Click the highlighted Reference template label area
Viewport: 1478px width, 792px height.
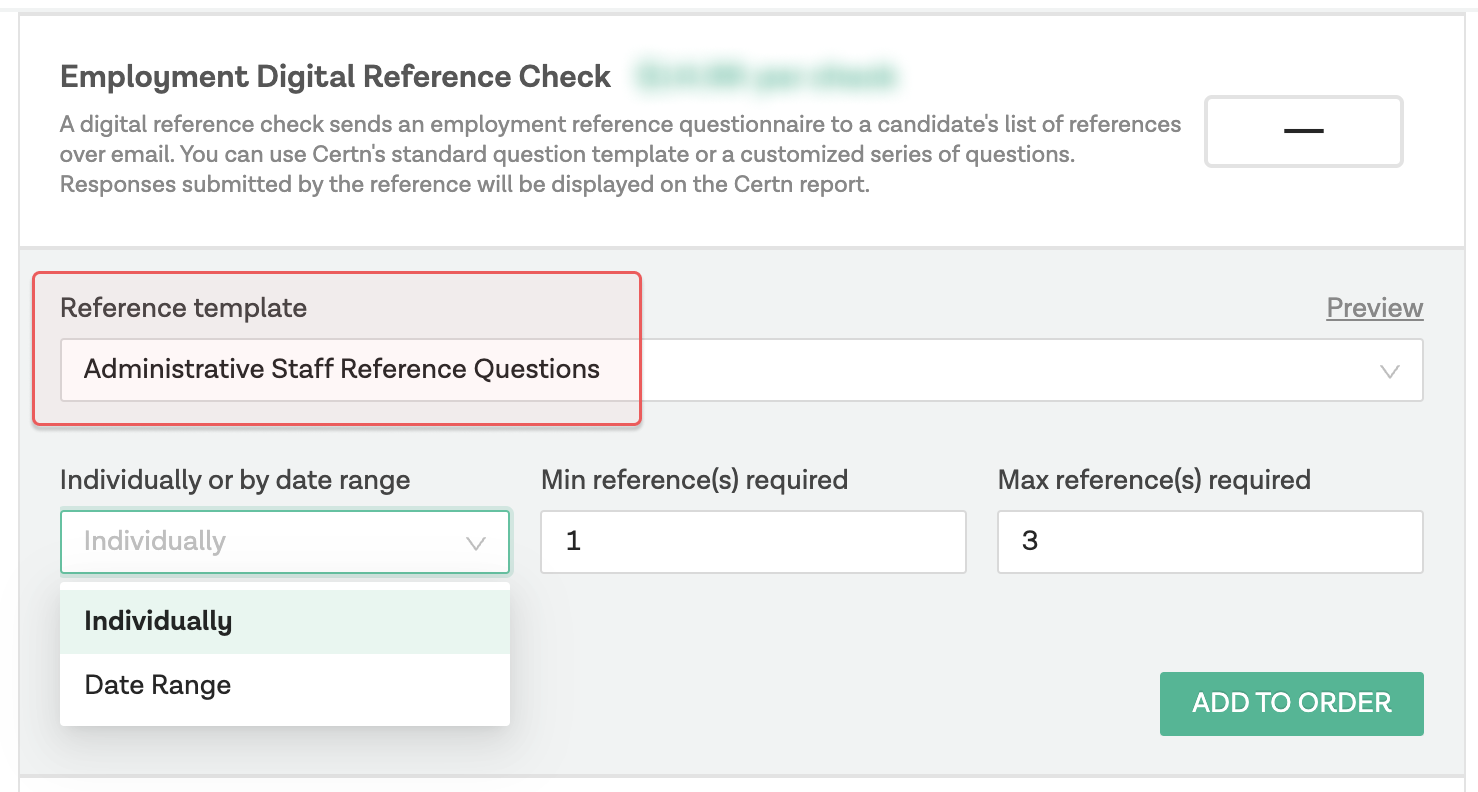click(x=184, y=307)
